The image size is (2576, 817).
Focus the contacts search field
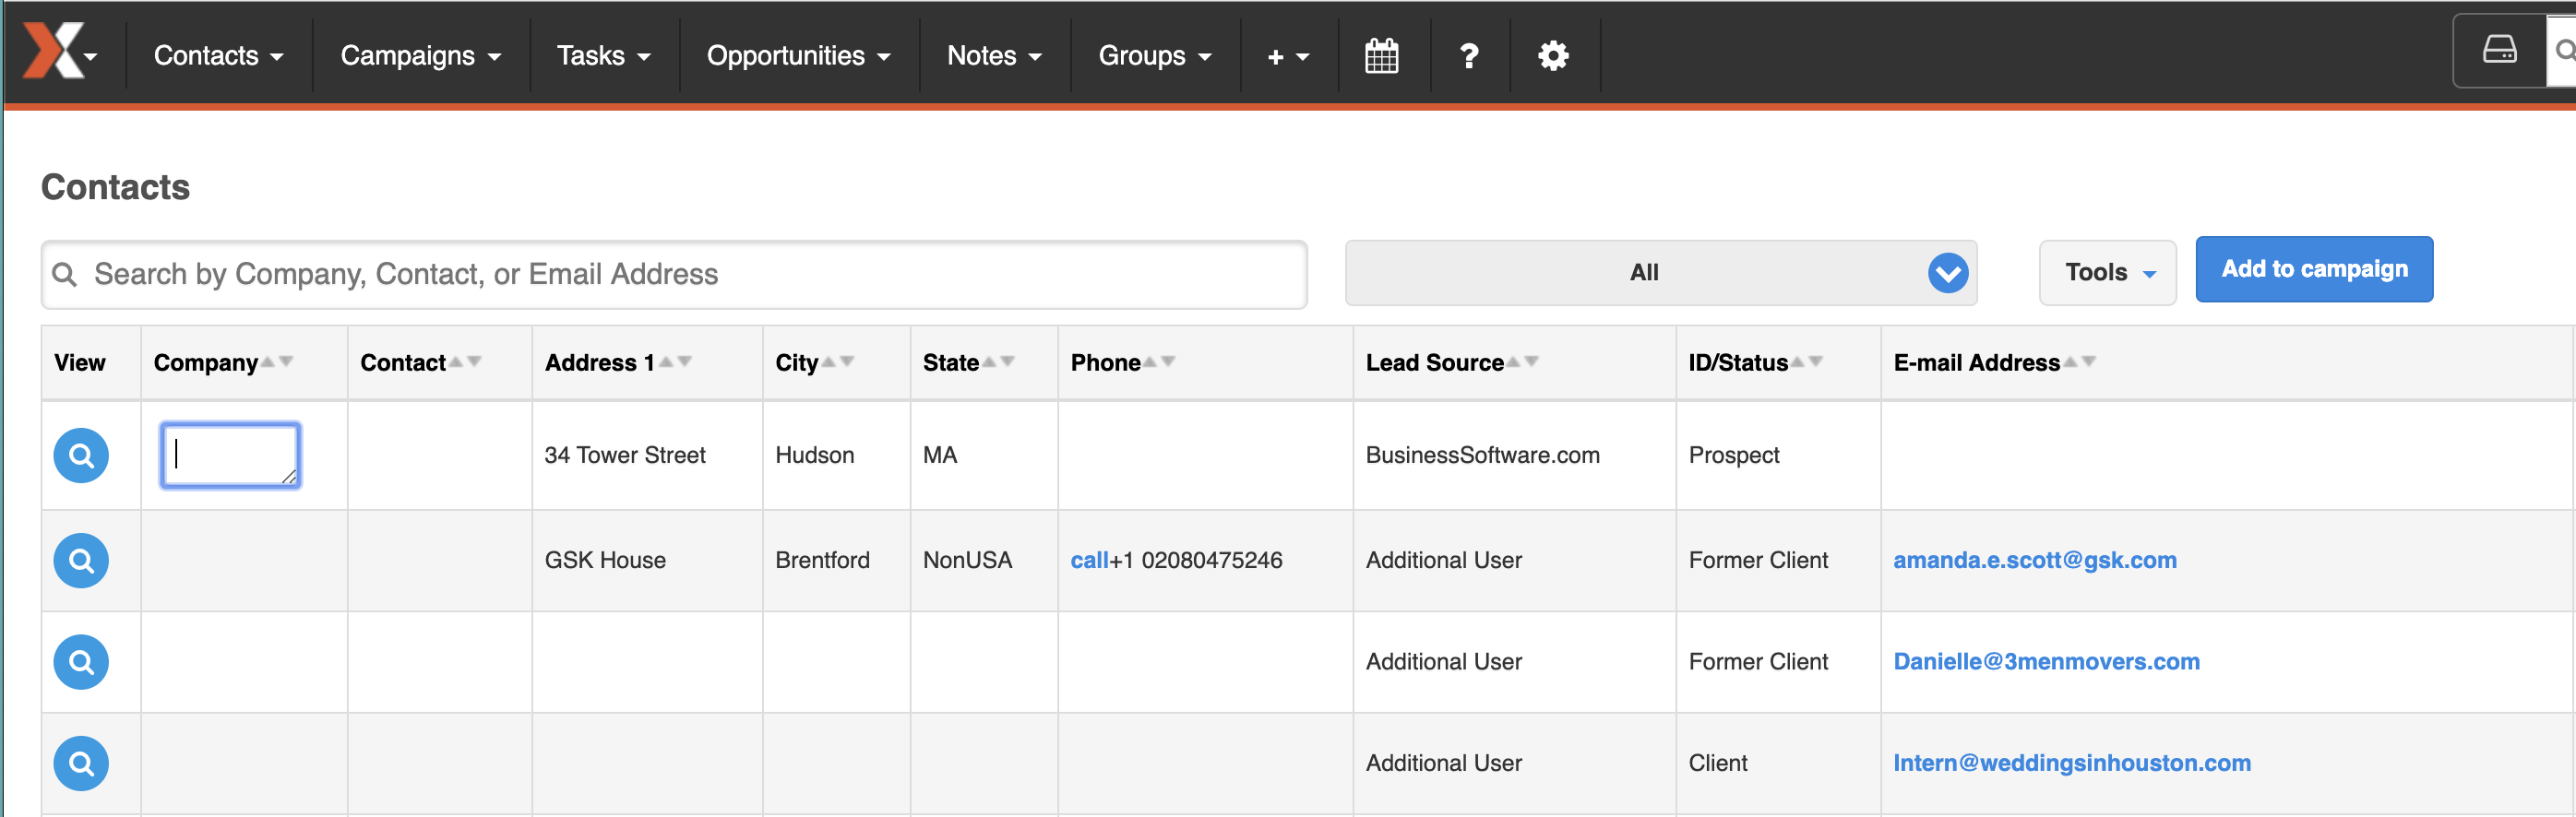(x=674, y=274)
